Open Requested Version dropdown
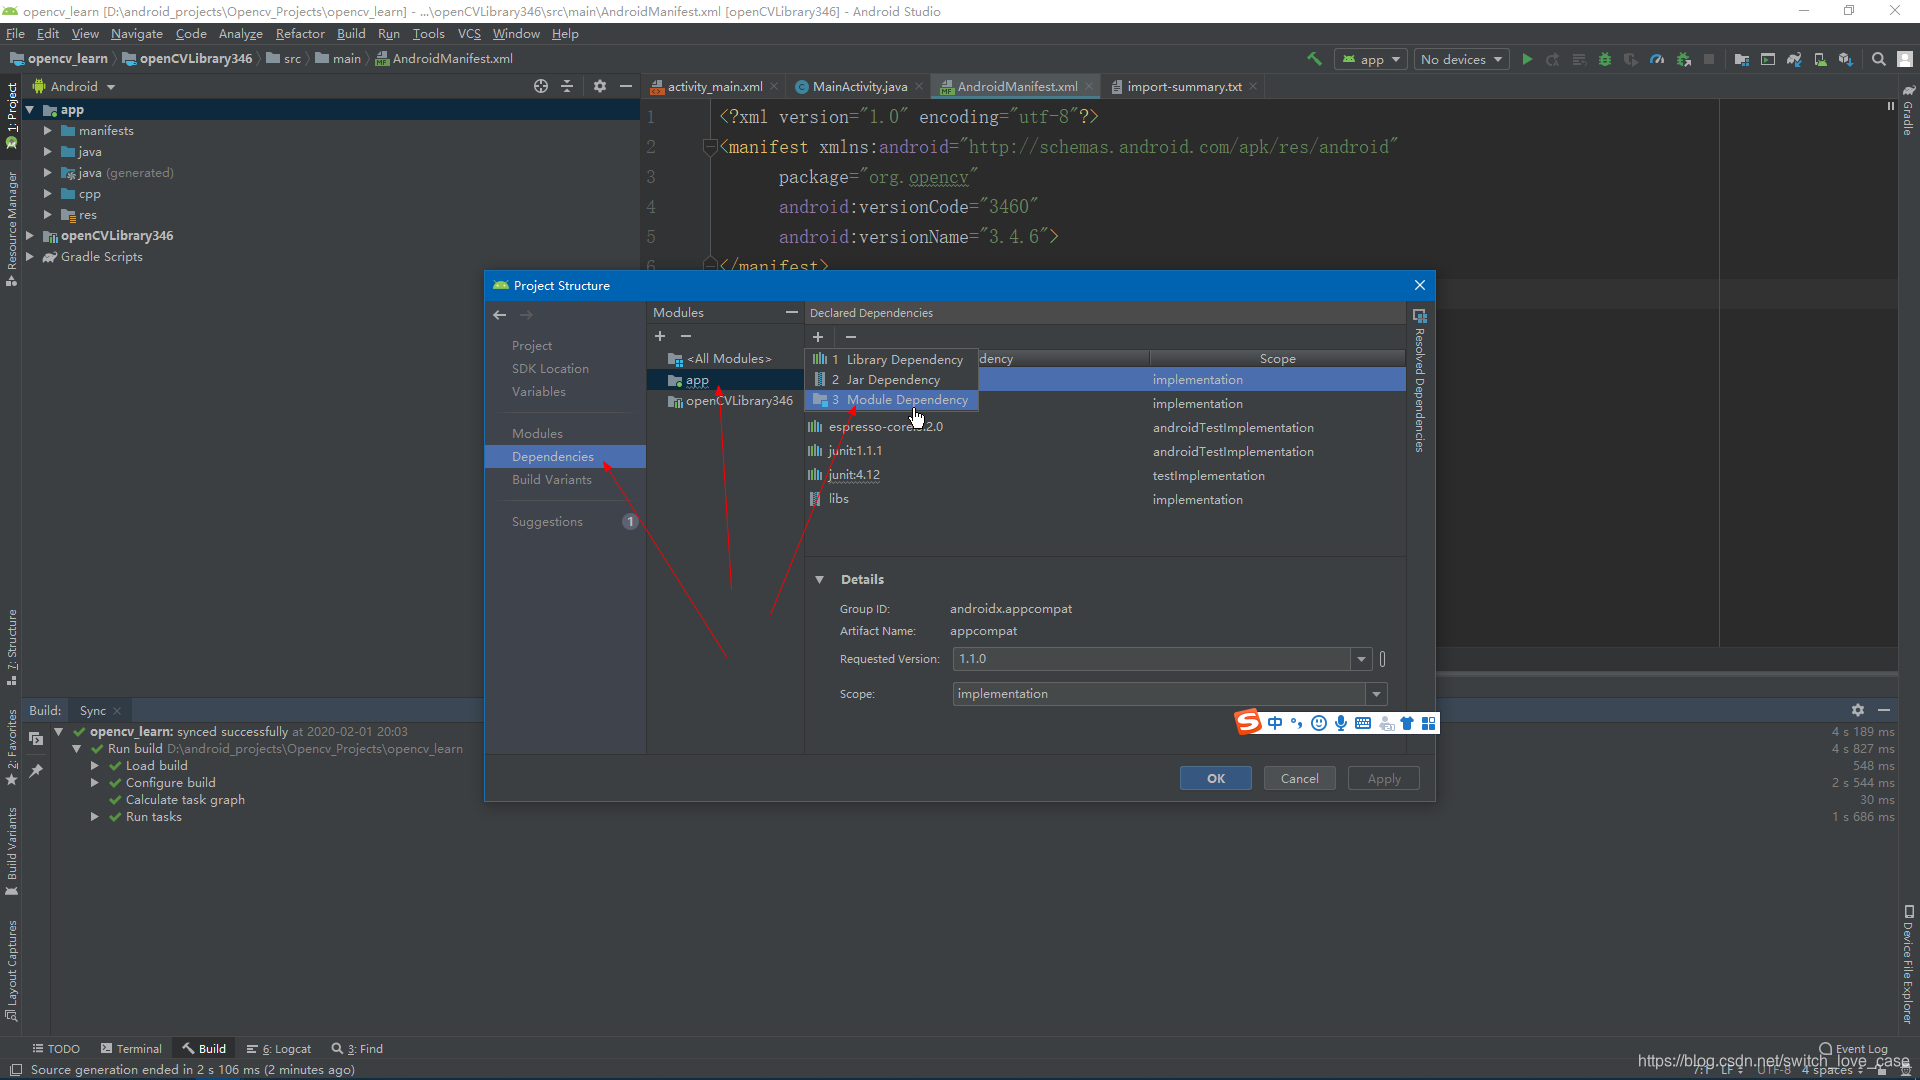Image resolution: width=1920 pixels, height=1080 pixels. [1361, 659]
